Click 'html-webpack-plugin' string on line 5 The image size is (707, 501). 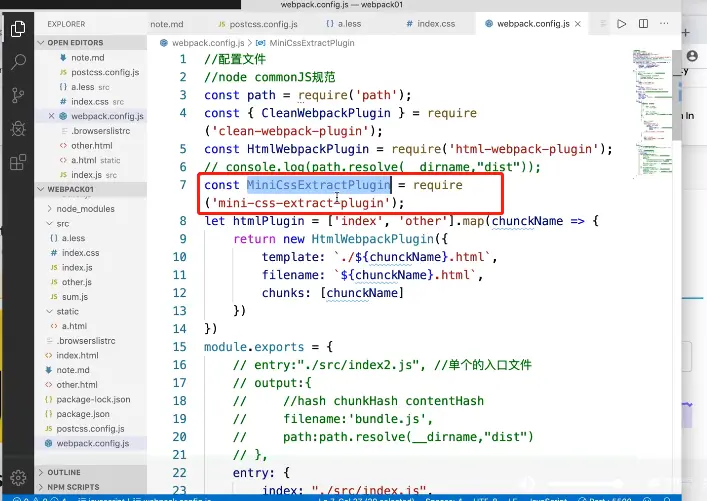pyautogui.click(x=523, y=149)
